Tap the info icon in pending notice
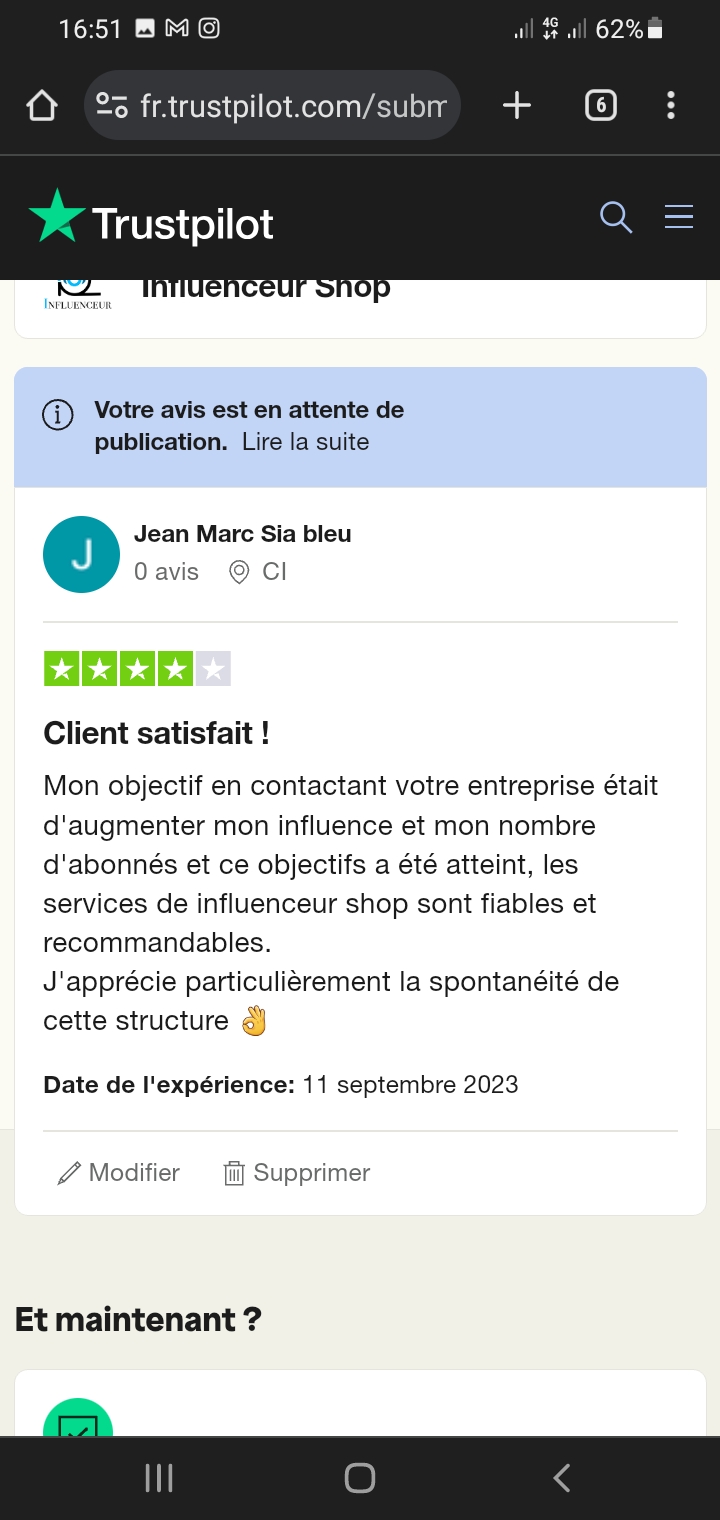The height and width of the screenshot is (1520, 720). click(58, 414)
